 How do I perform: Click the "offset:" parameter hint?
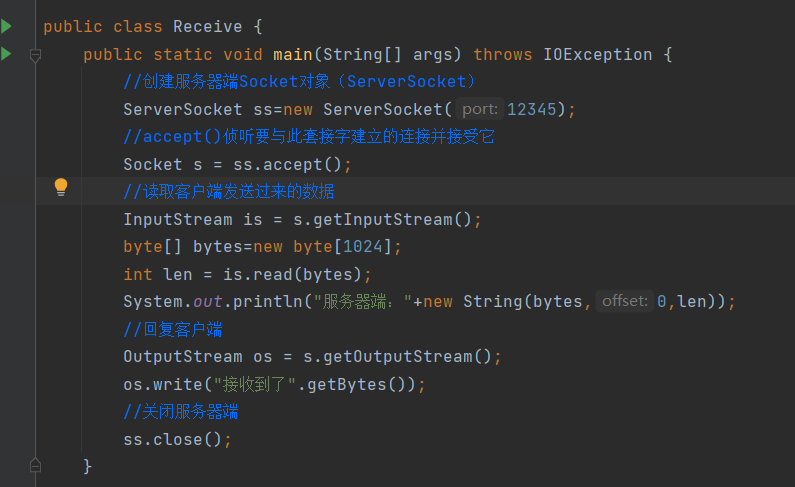pyautogui.click(x=625, y=301)
